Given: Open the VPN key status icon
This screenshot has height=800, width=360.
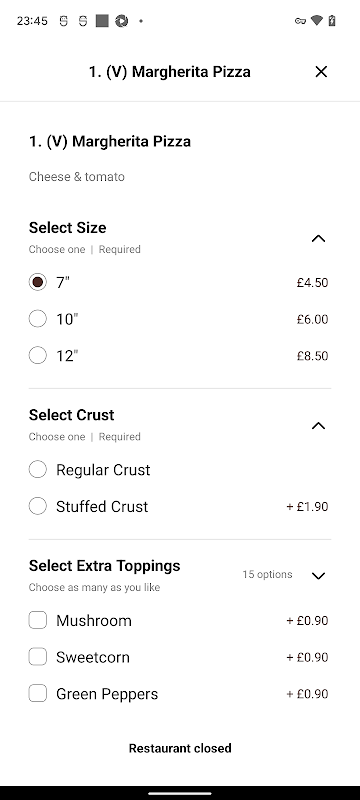Looking at the screenshot, I should pyautogui.click(x=300, y=21).
